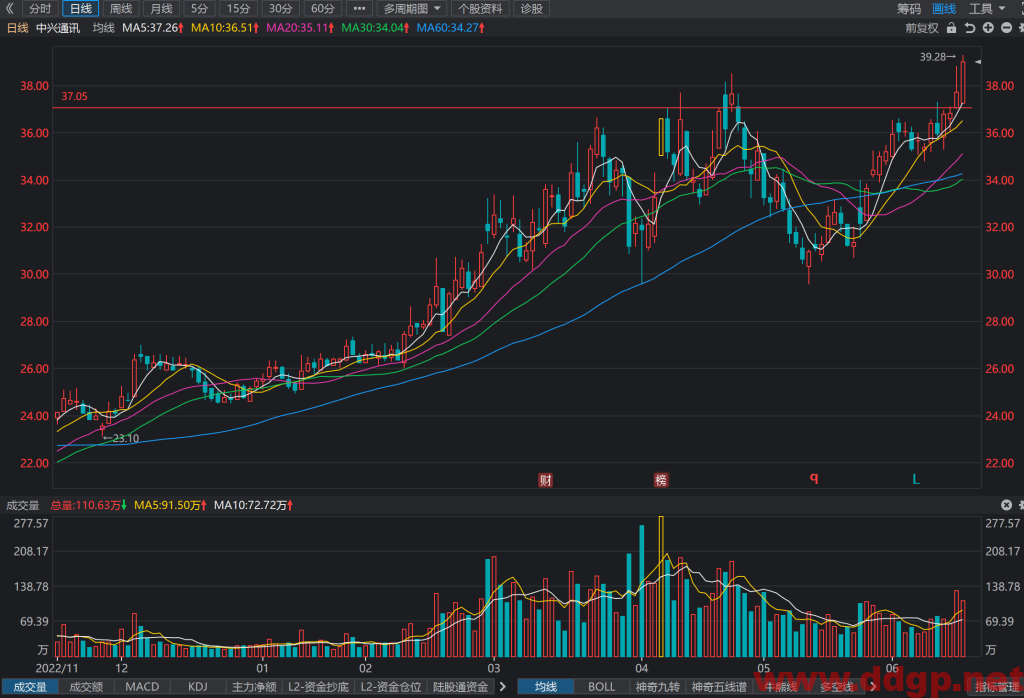This screenshot has width=1024, height=698.
Task: Switch sub-chart to KDJ
Action: (198, 687)
